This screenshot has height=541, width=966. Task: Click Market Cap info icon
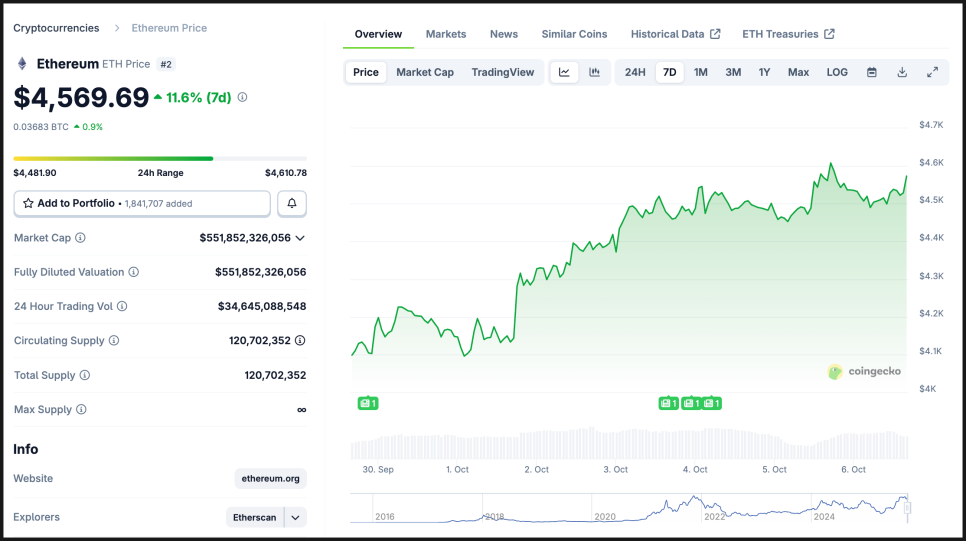pos(81,238)
